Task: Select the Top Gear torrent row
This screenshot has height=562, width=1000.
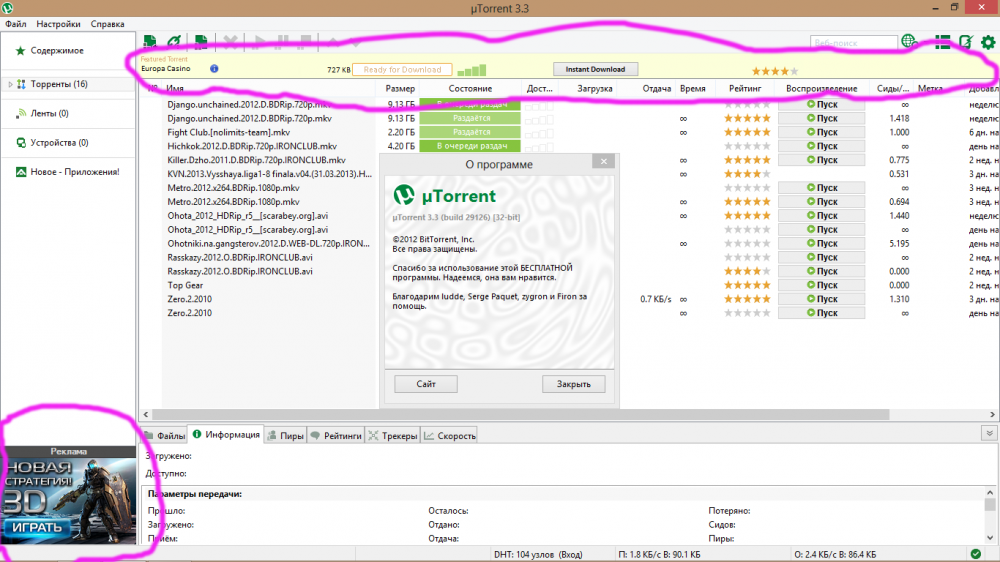Action: coord(185,285)
